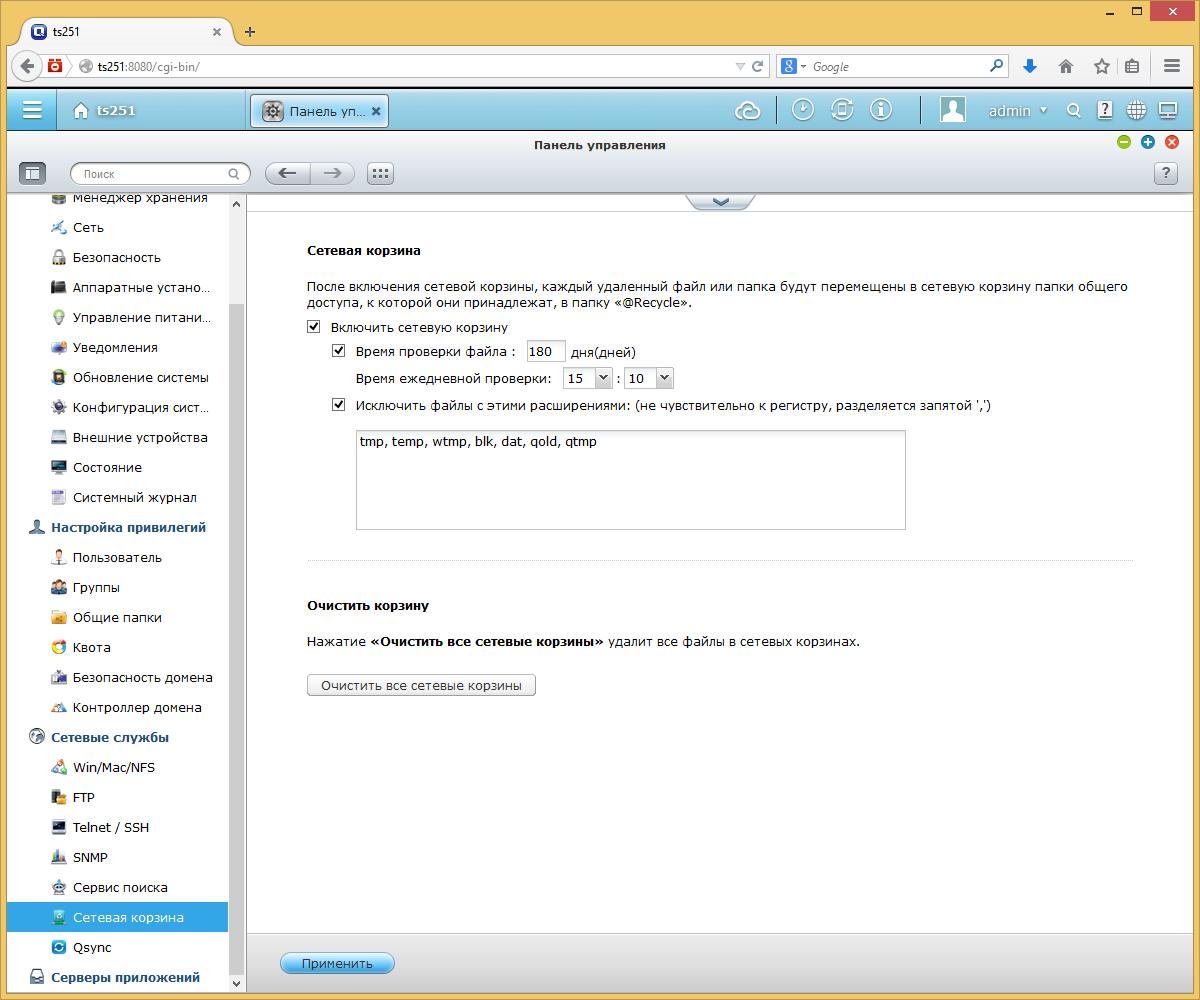The image size is (1200, 1000).
Task: Click browser back arrow button
Action: (27, 66)
